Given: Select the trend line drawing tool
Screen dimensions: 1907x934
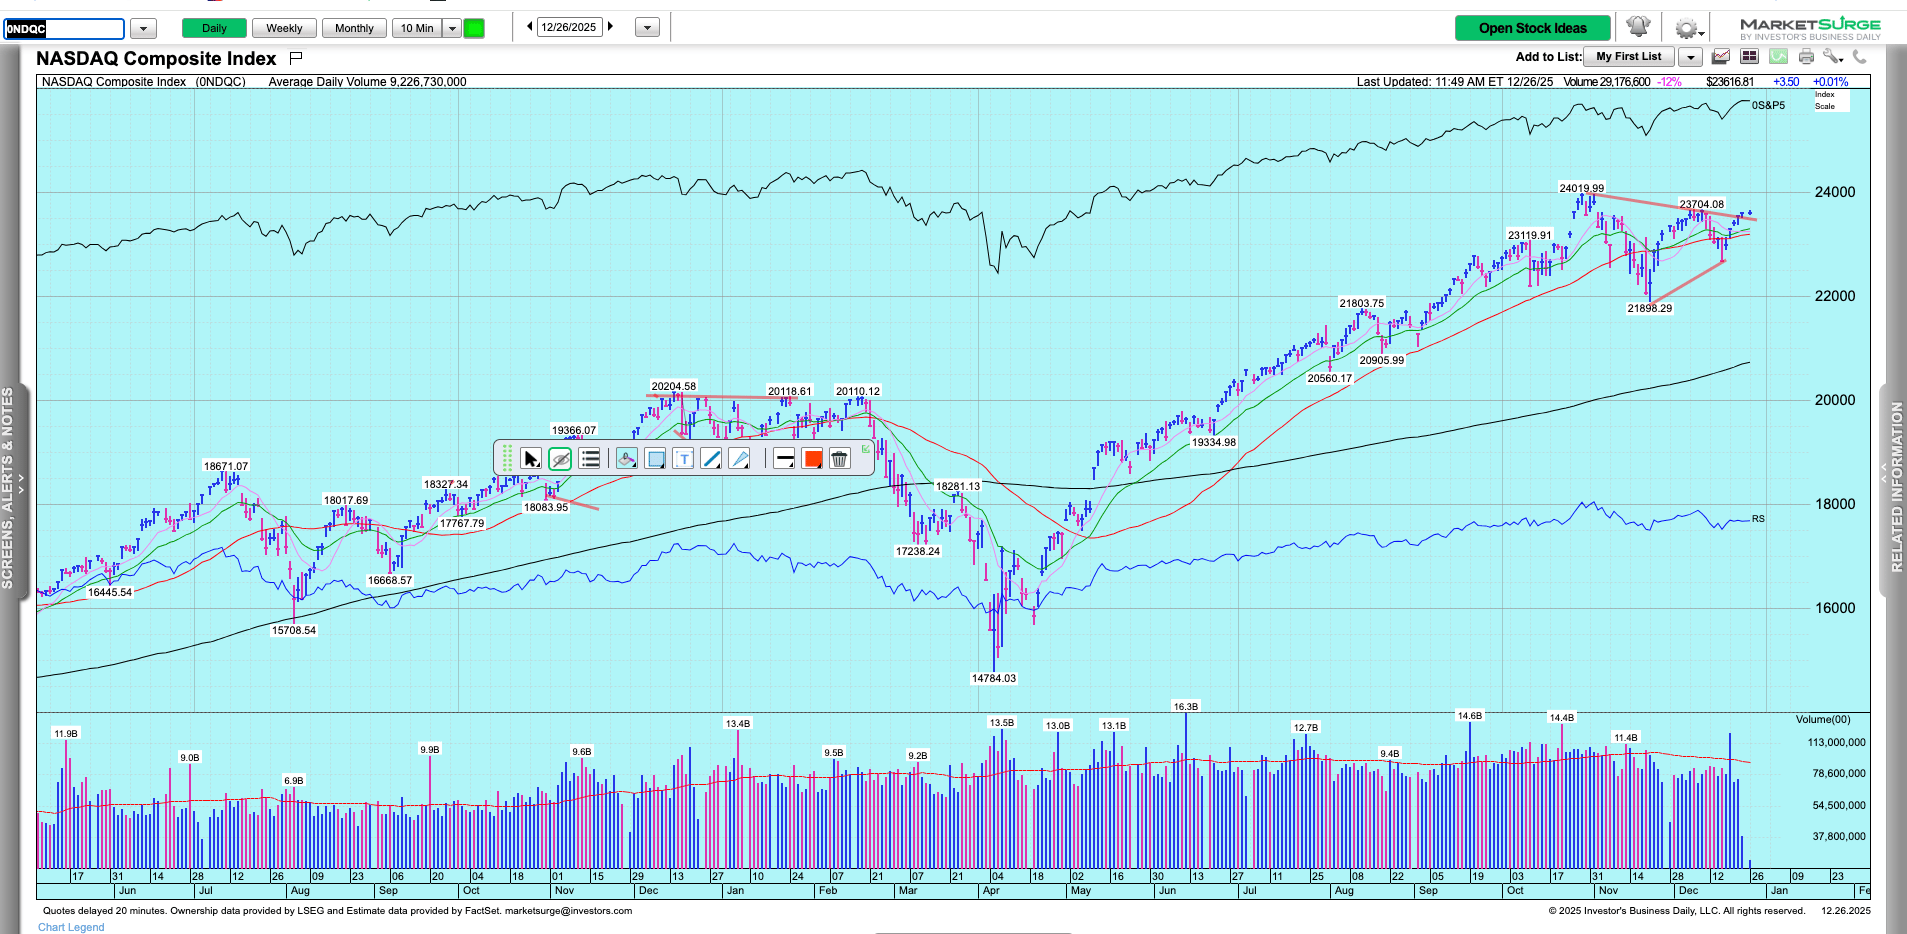Looking at the screenshot, I should tap(711, 459).
